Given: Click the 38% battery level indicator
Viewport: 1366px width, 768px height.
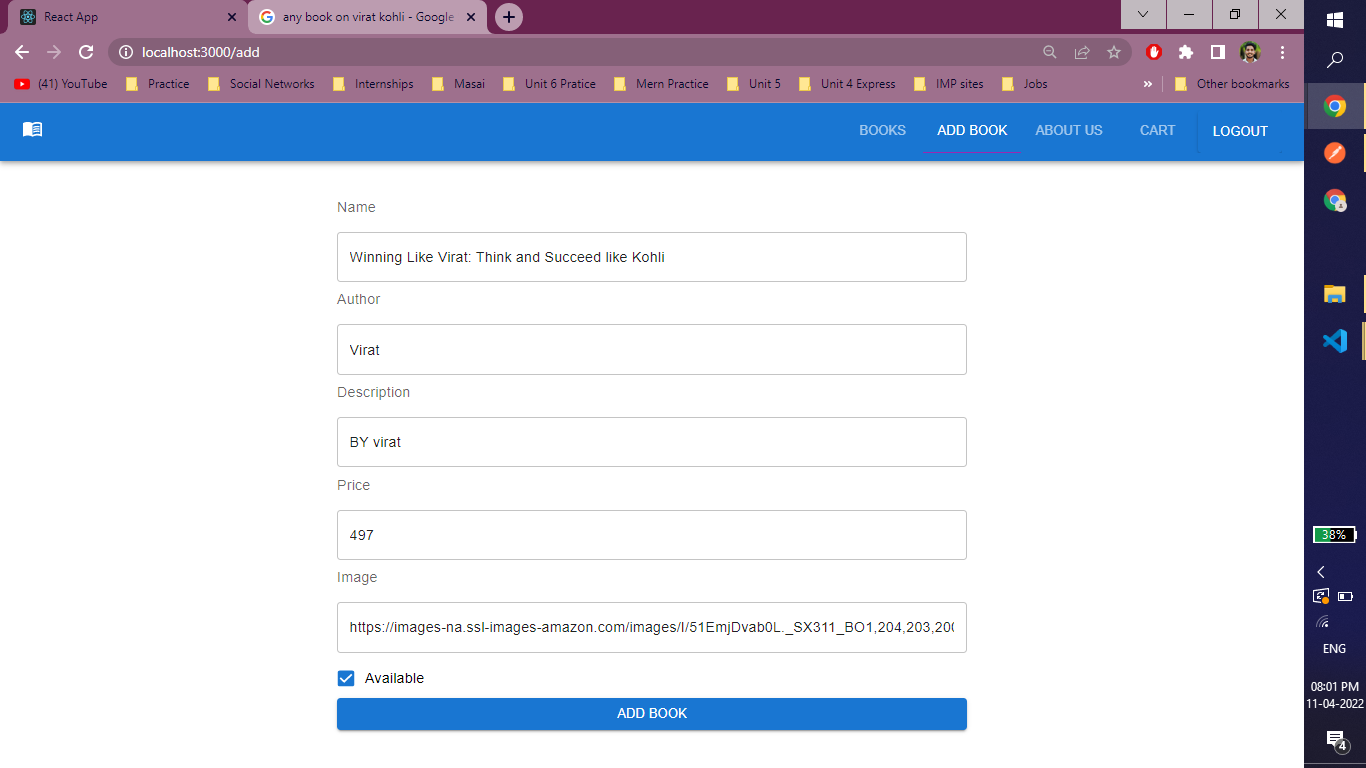Looking at the screenshot, I should pyautogui.click(x=1334, y=534).
